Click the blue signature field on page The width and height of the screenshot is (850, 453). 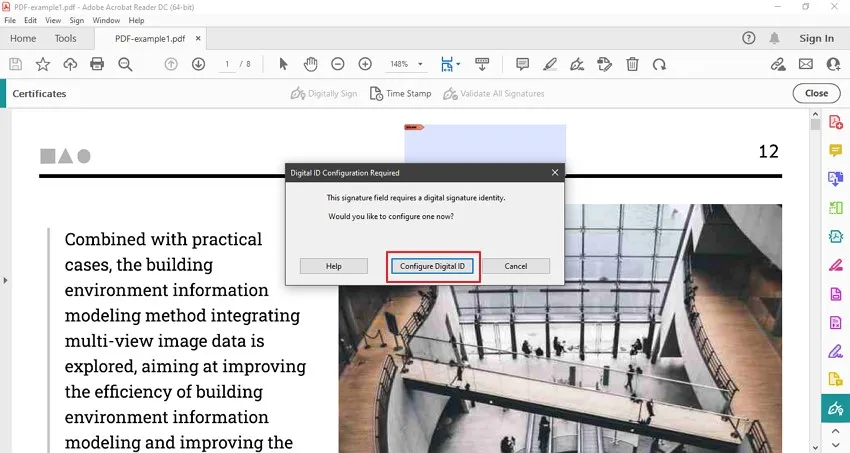[x=485, y=144]
